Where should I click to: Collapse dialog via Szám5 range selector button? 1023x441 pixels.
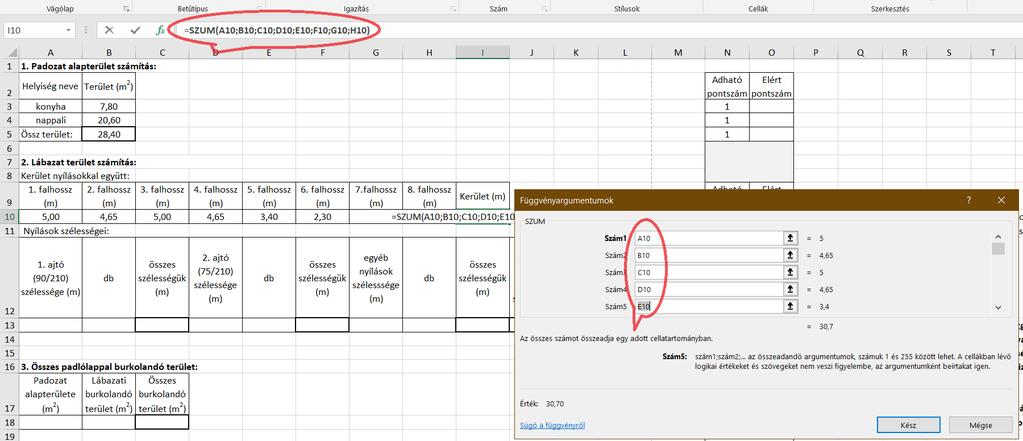(790, 306)
